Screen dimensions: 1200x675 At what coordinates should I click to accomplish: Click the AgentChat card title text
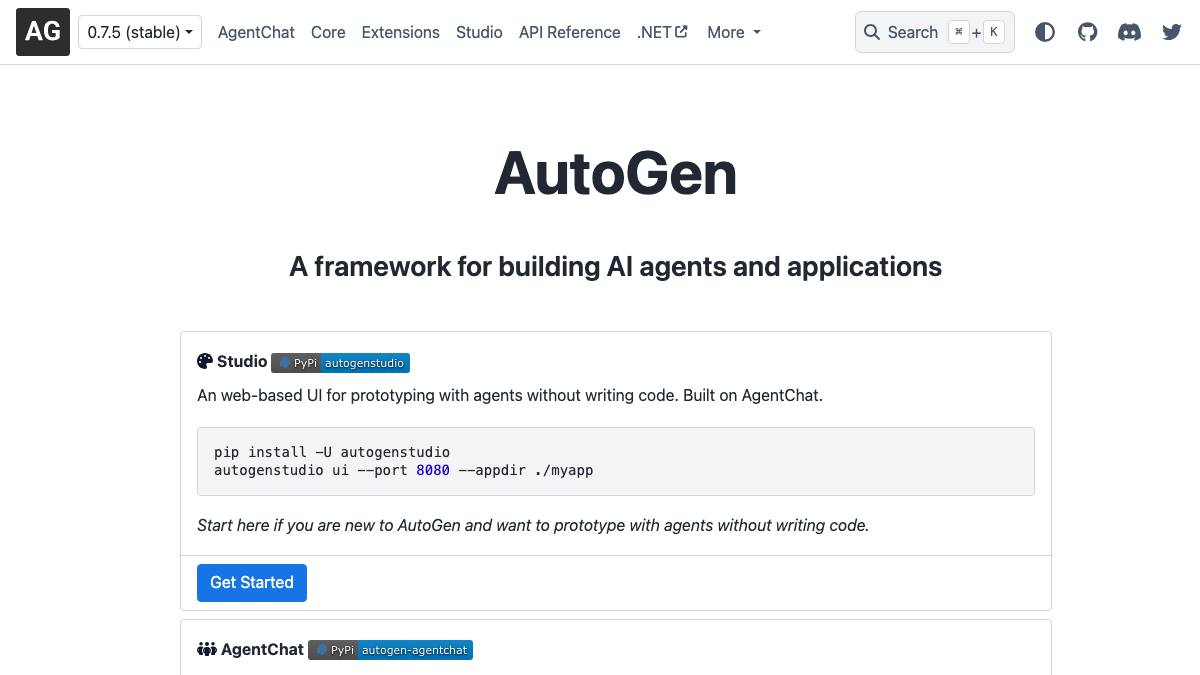tap(262, 649)
